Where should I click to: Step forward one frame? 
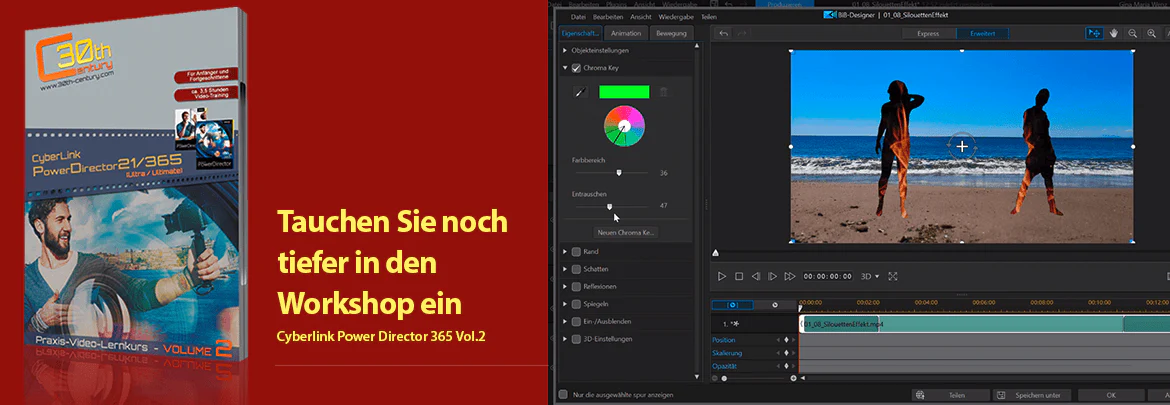coord(772,276)
